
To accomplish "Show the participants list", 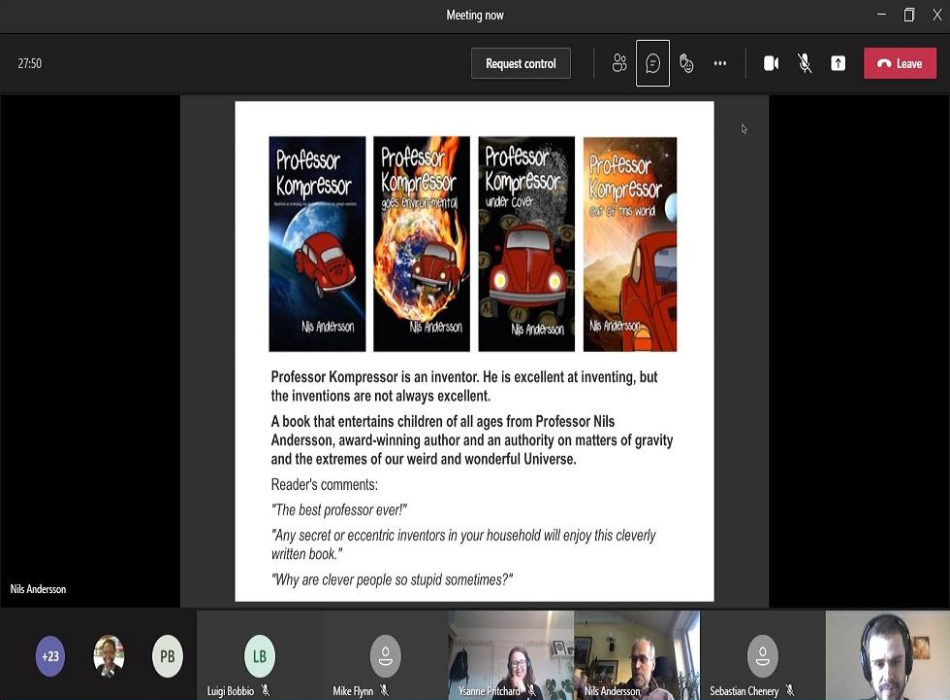I will (619, 63).
